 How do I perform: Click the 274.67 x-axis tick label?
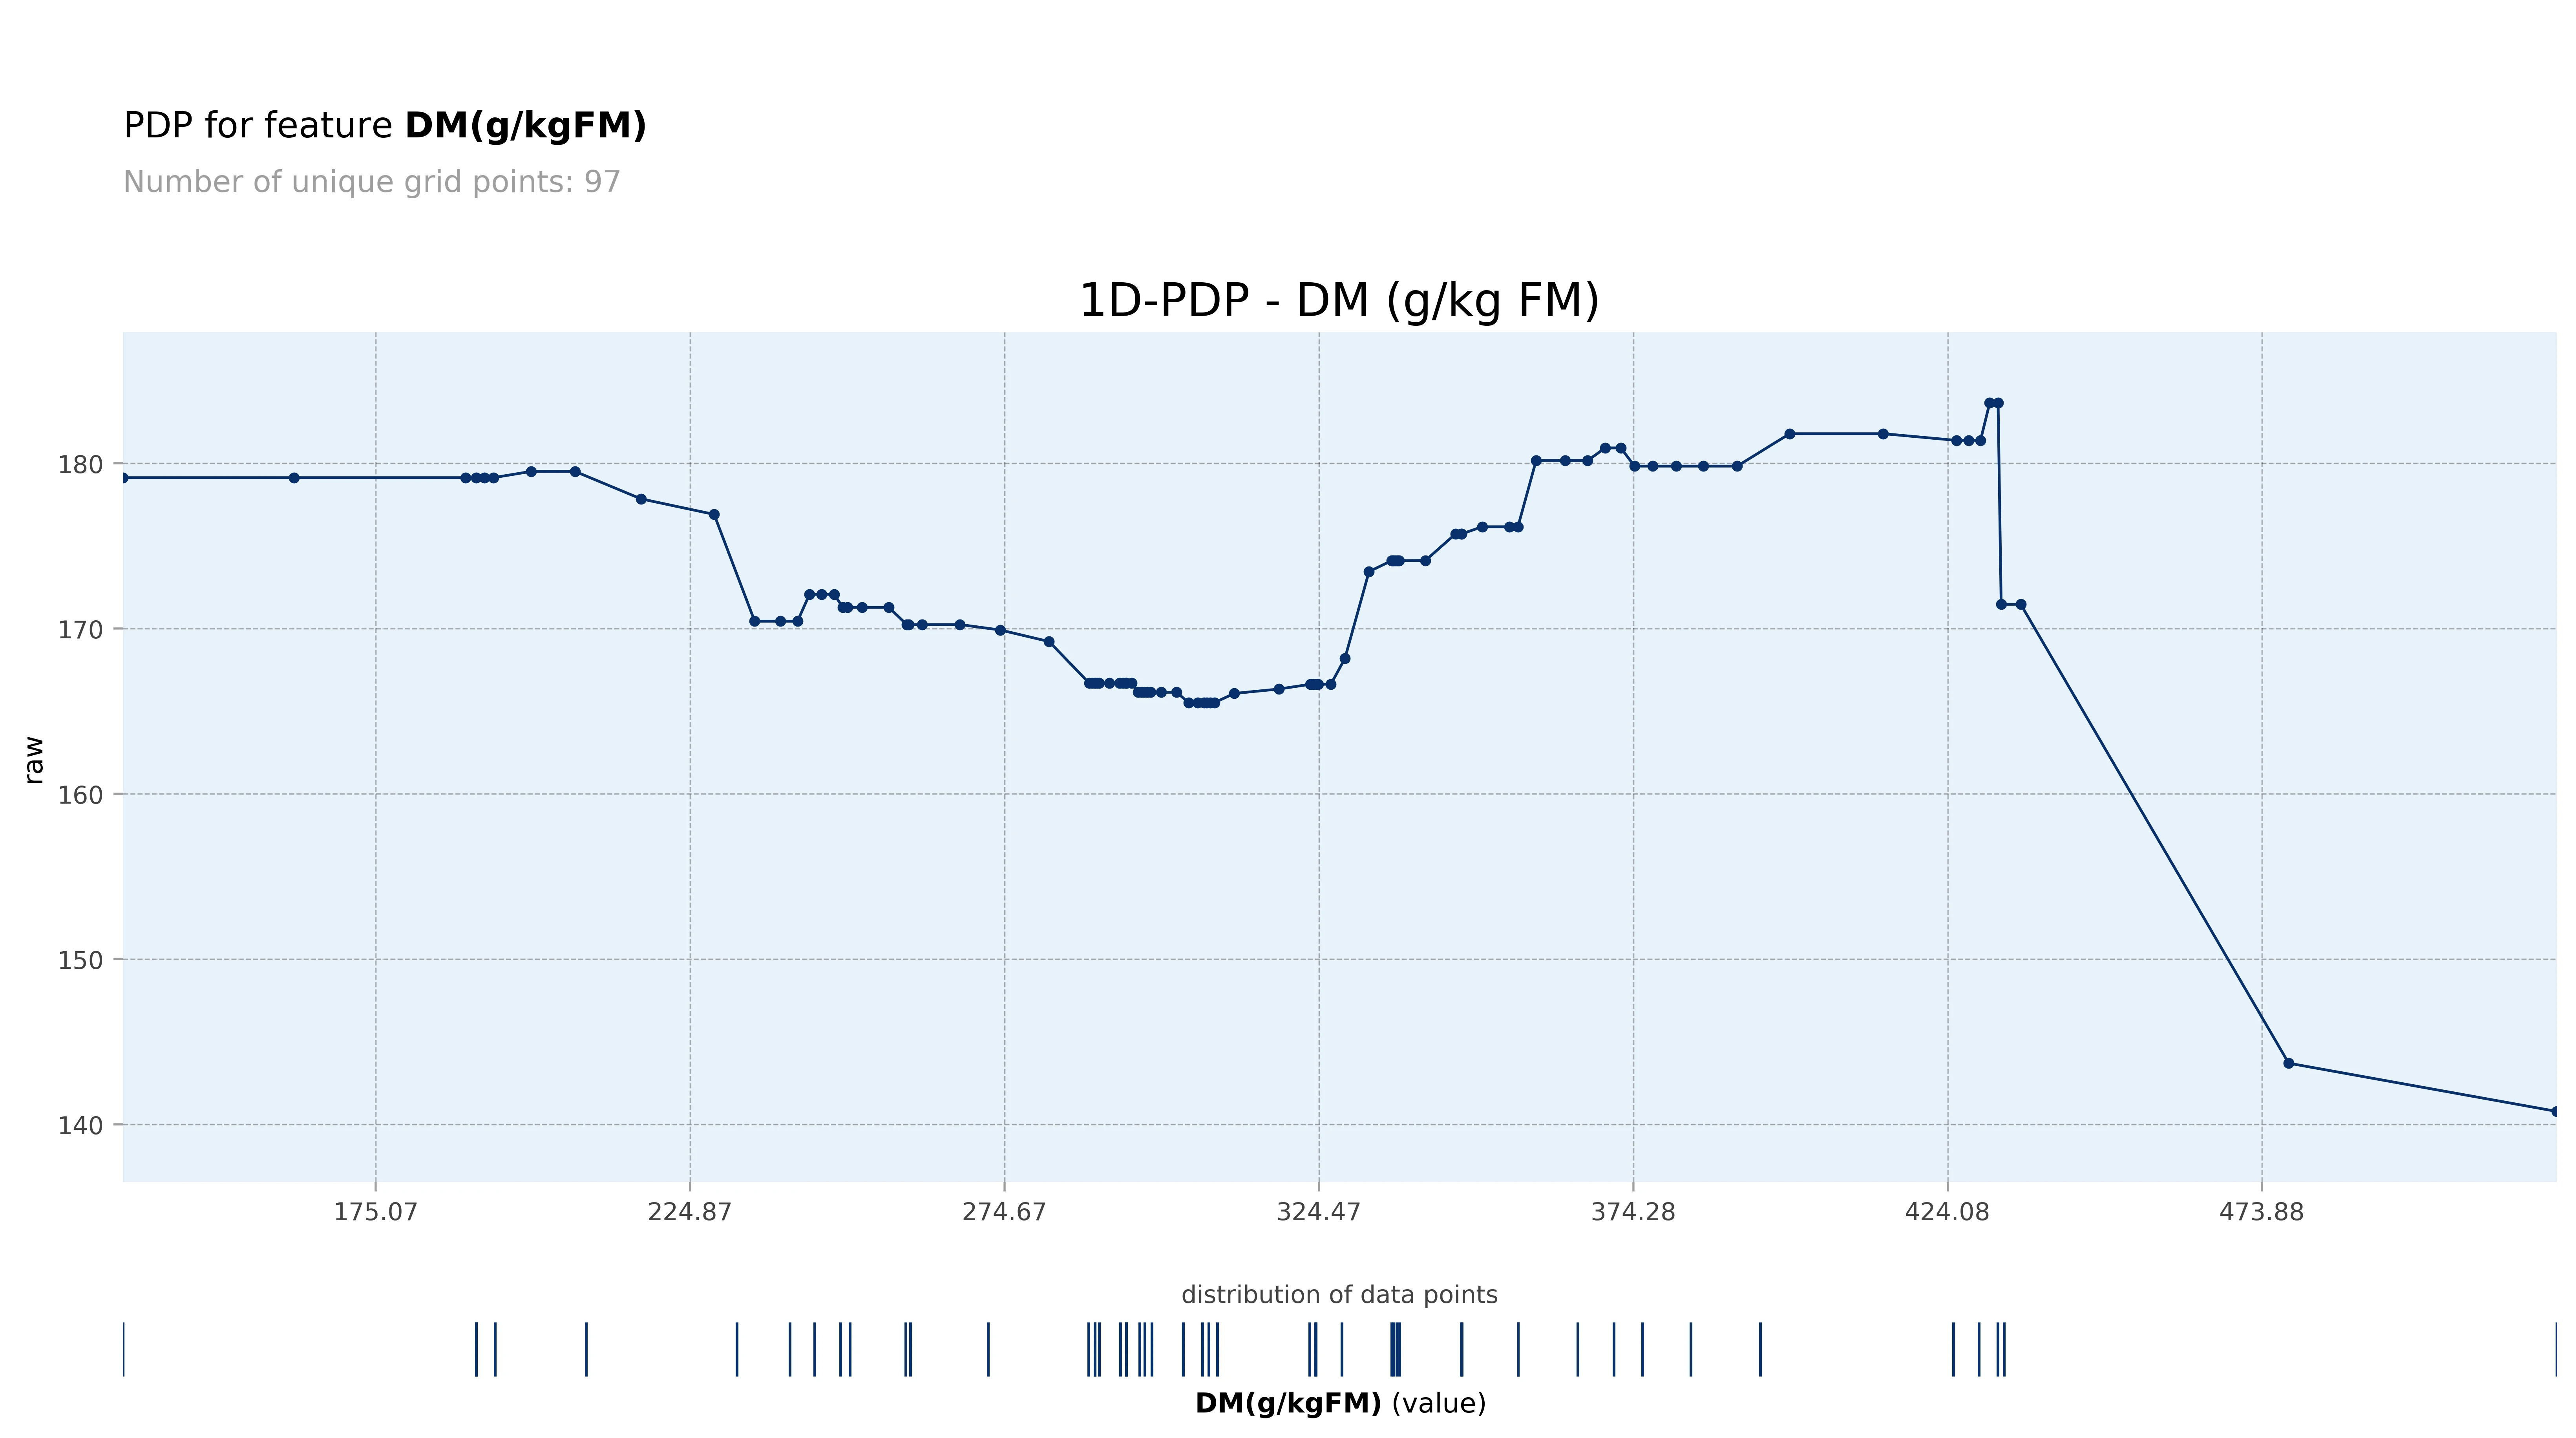[x=1004, y=1212]
